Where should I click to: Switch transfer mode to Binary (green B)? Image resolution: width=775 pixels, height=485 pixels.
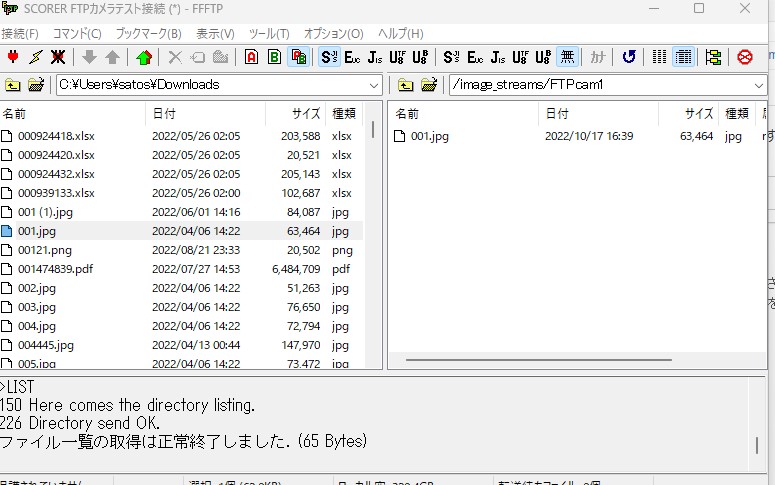273,57
